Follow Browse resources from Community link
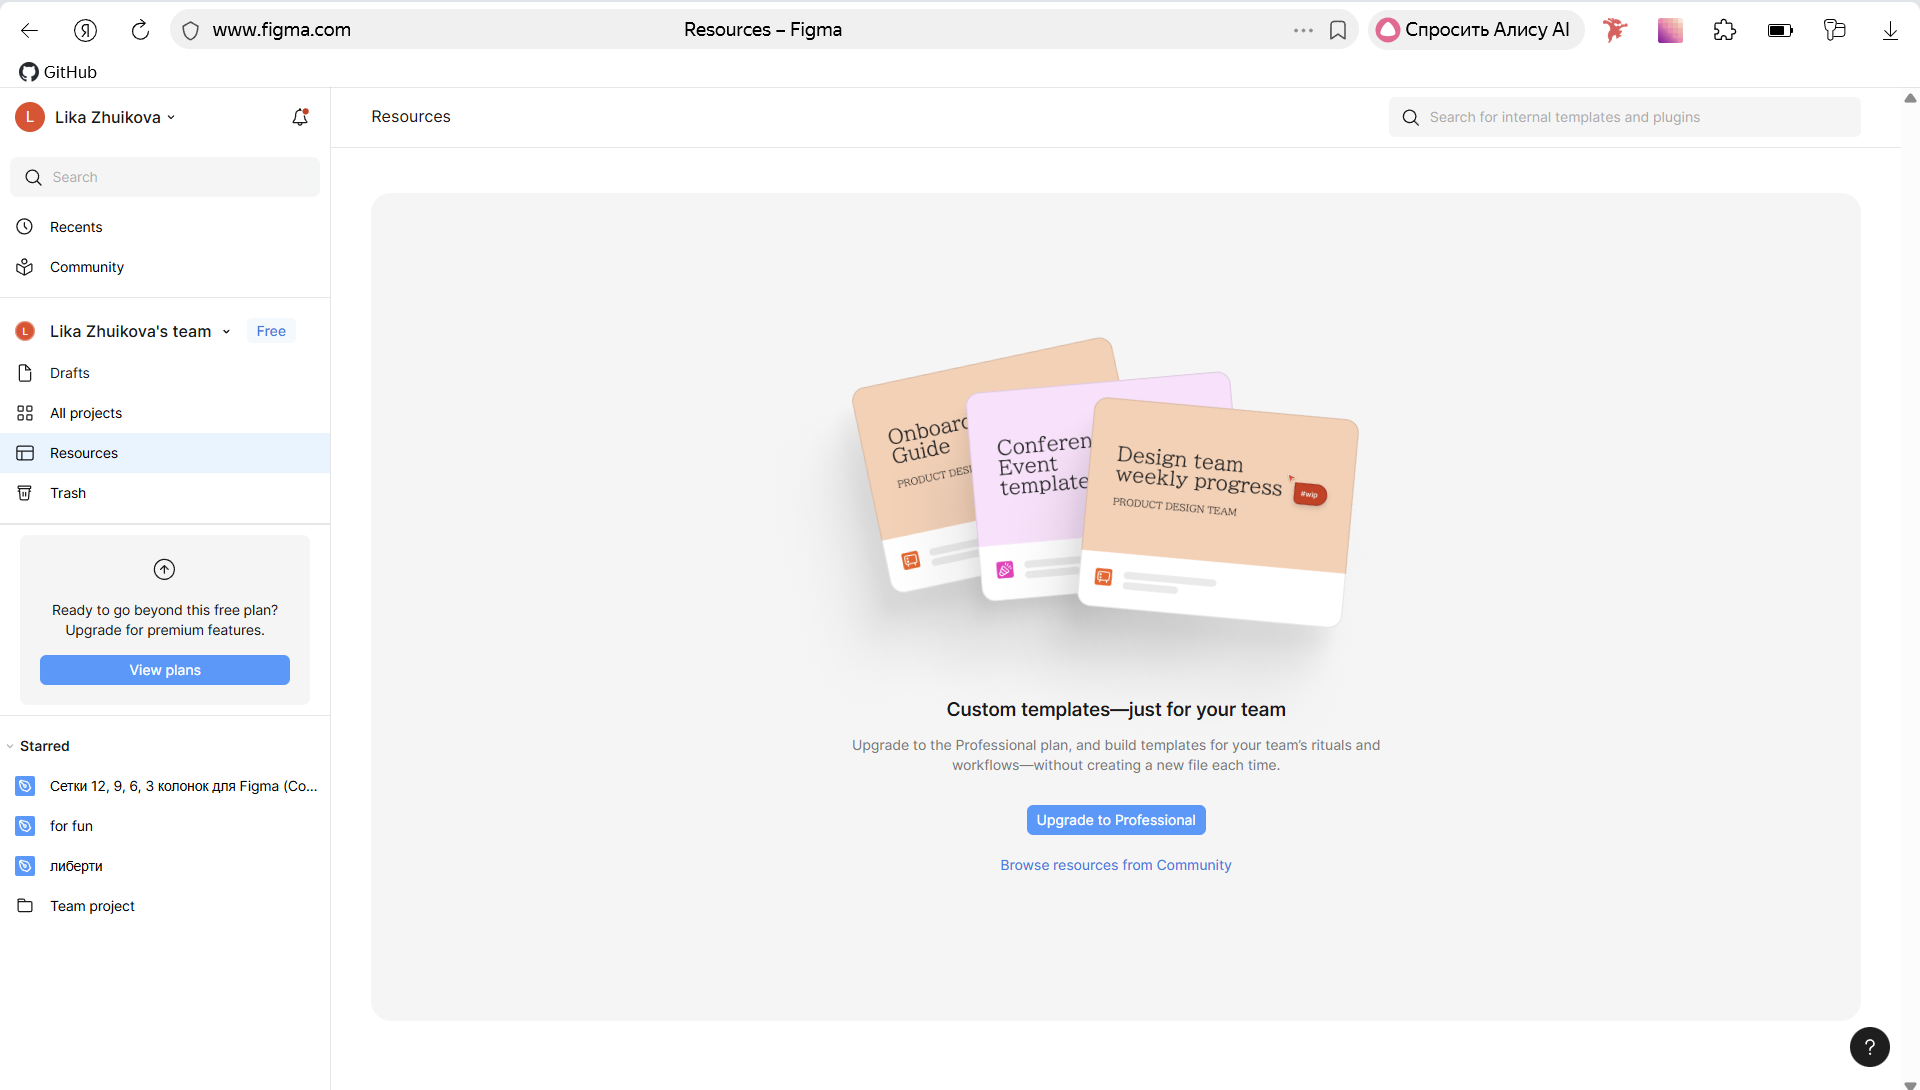The height and width of the screenshot is (1090, 1920). (x=1116, y=865)
